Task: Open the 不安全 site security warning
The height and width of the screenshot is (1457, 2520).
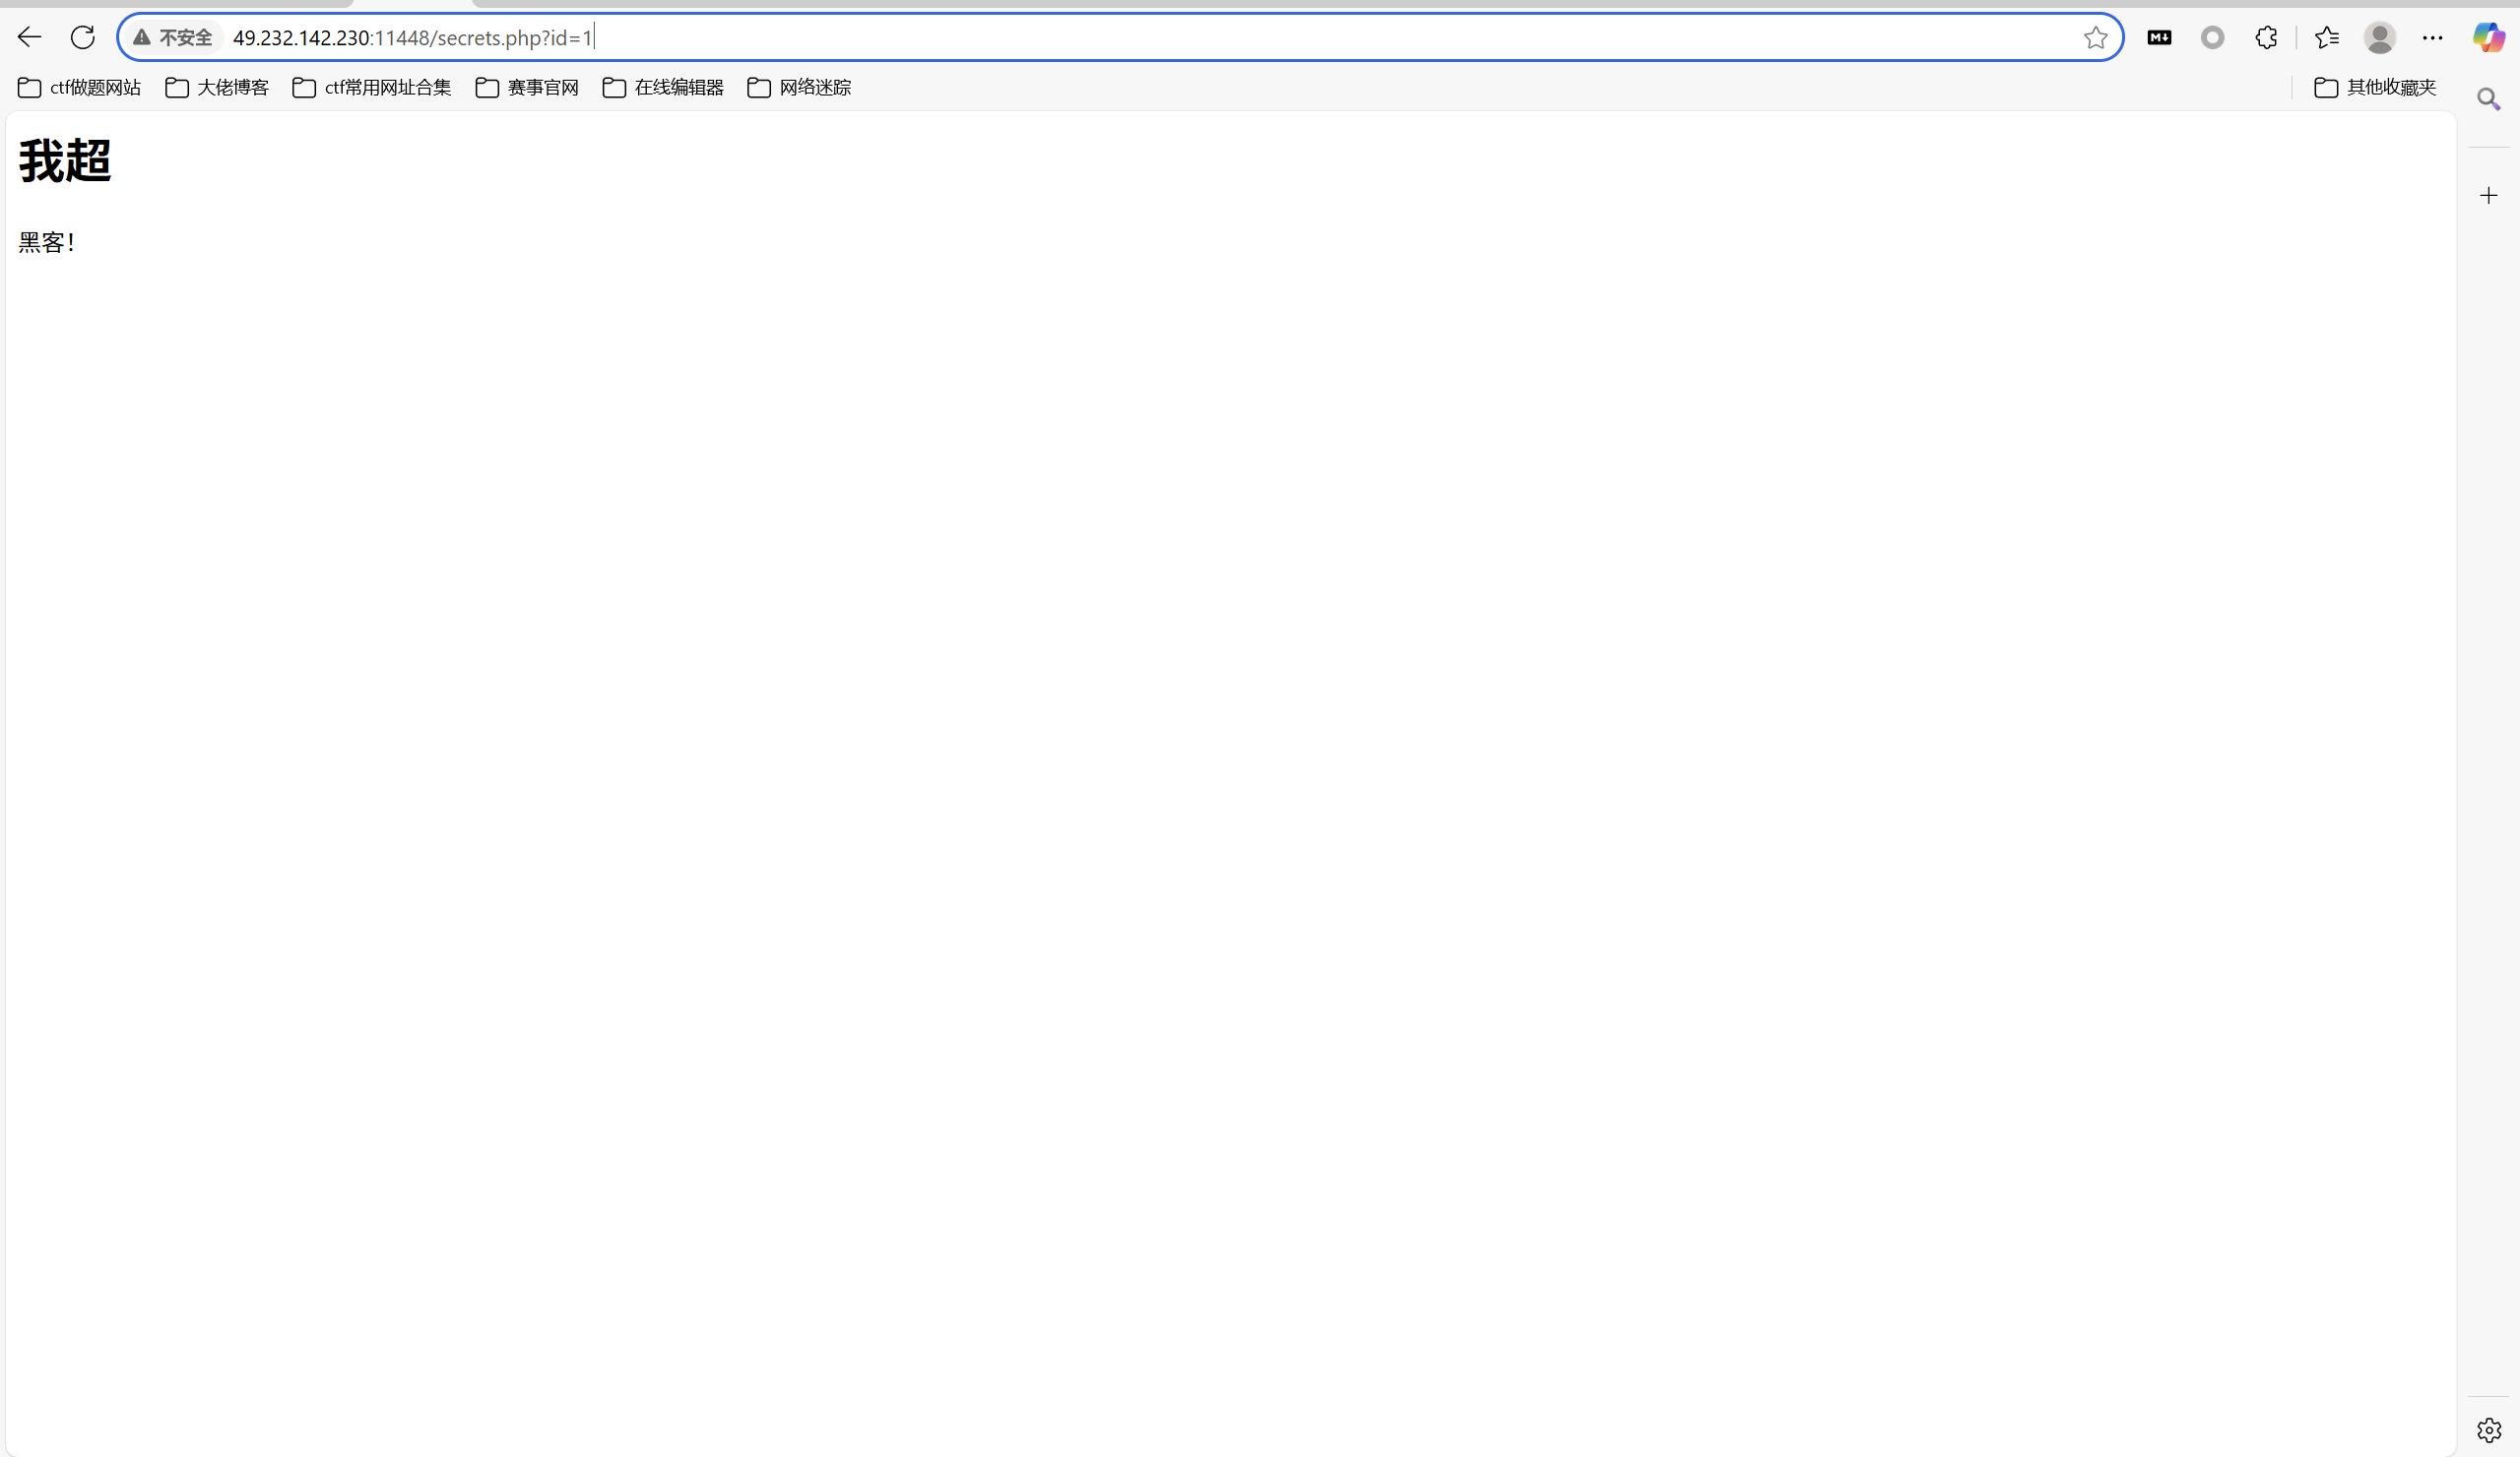Action: point(173,38)
